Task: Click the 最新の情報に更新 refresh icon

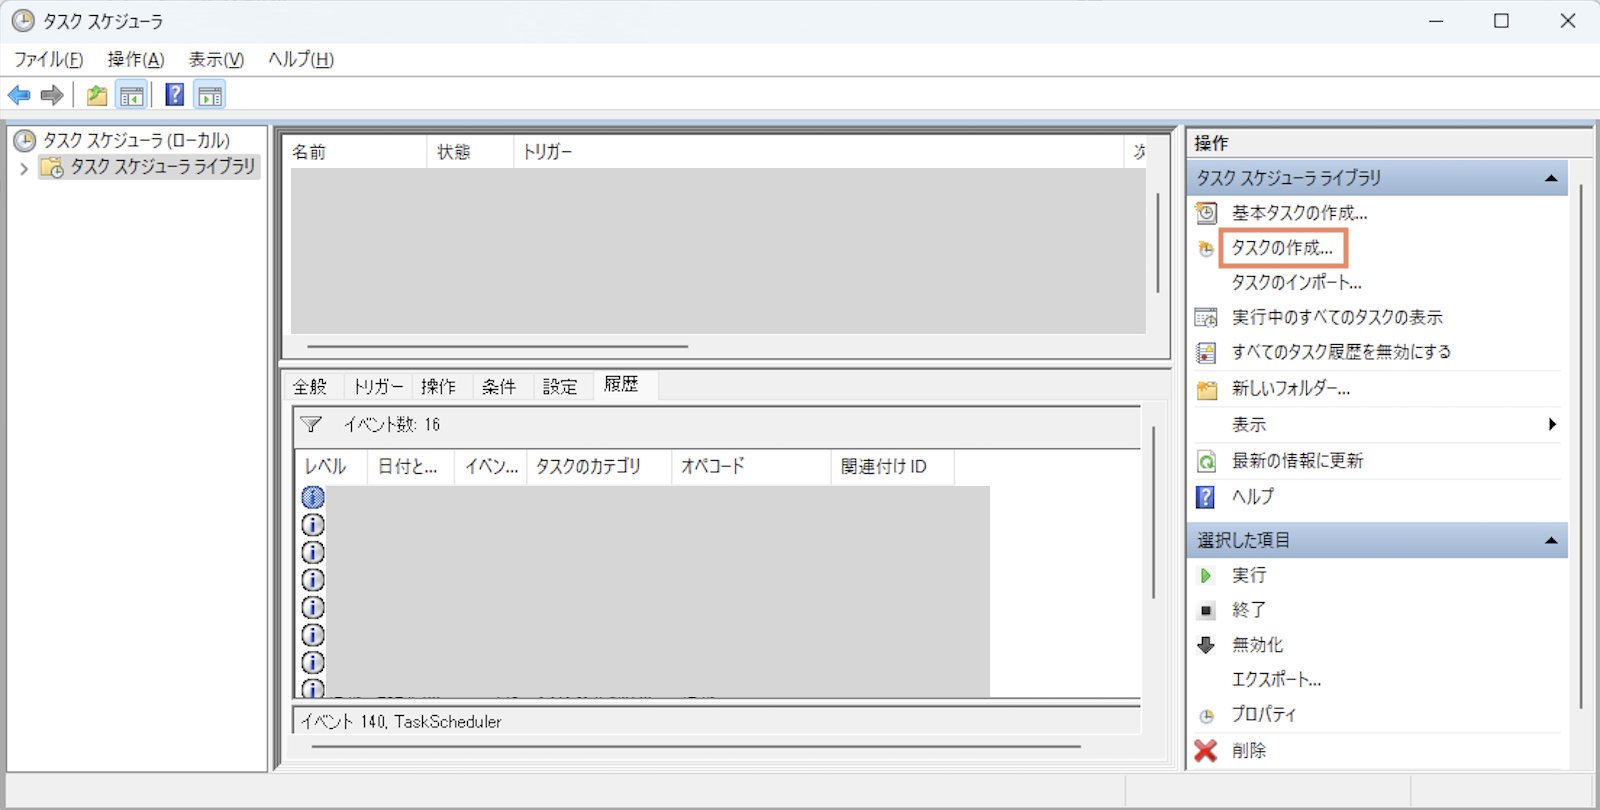Action: [x=1207, y=461]
